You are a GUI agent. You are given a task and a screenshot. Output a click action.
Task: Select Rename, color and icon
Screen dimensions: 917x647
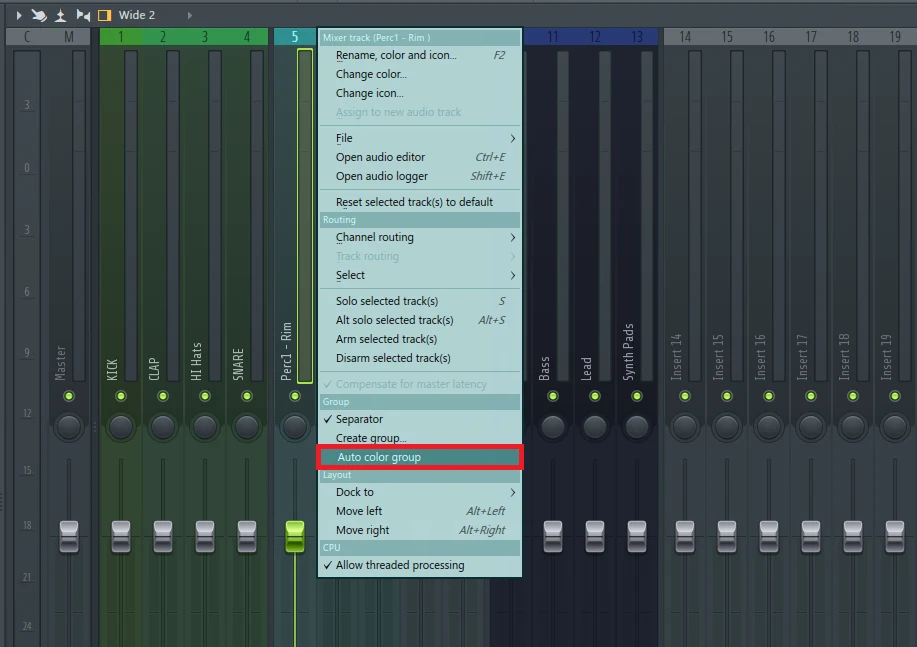tap(396, 55)
